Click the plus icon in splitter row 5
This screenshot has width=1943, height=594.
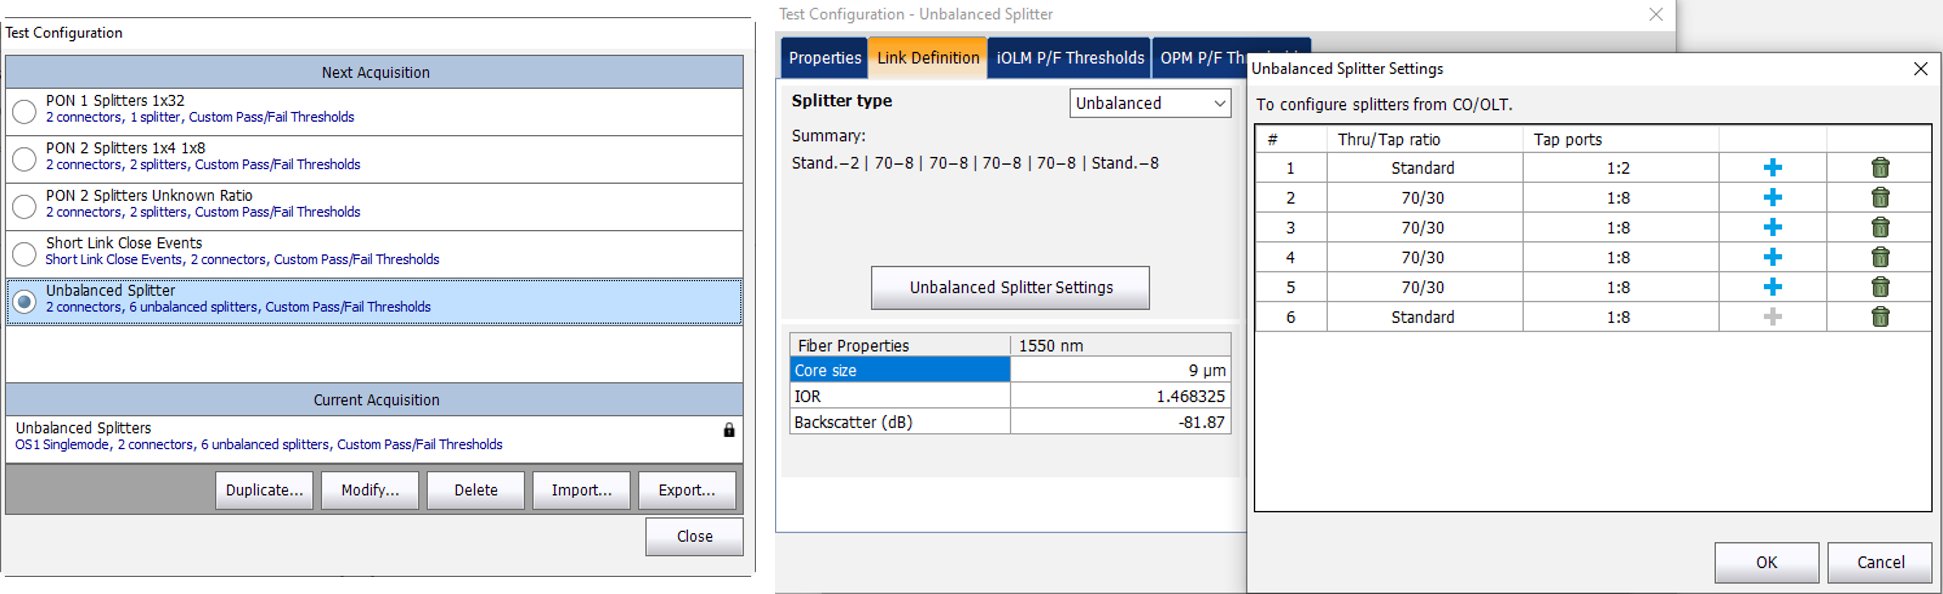(x=1772, y=287)
